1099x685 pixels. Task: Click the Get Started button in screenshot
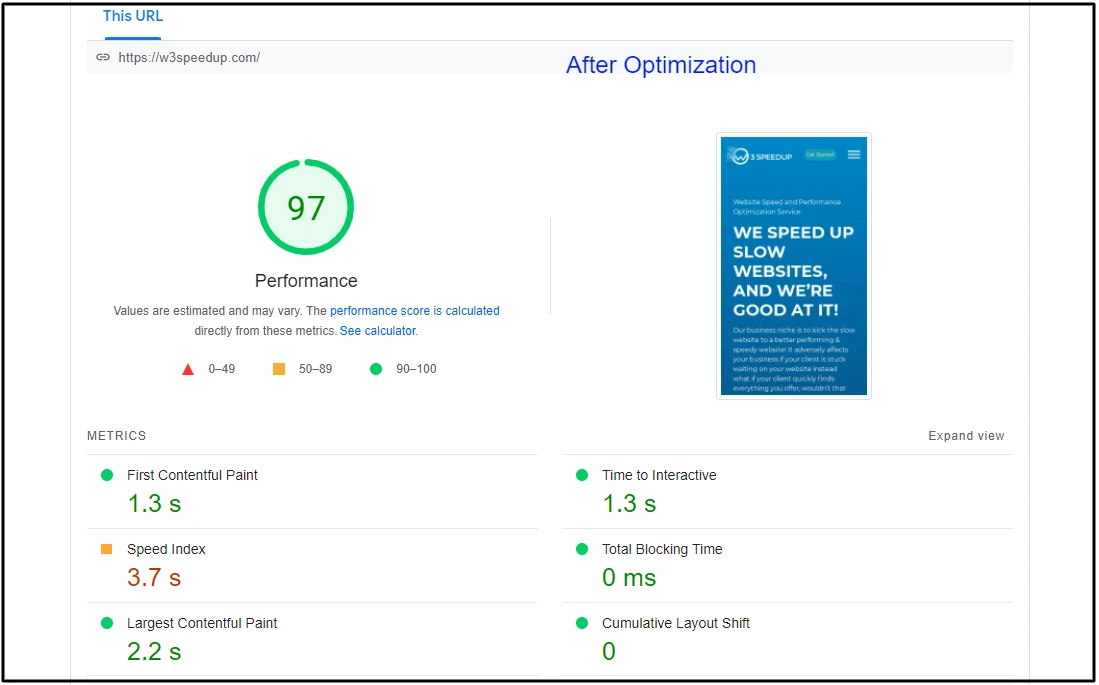[820, 155]
